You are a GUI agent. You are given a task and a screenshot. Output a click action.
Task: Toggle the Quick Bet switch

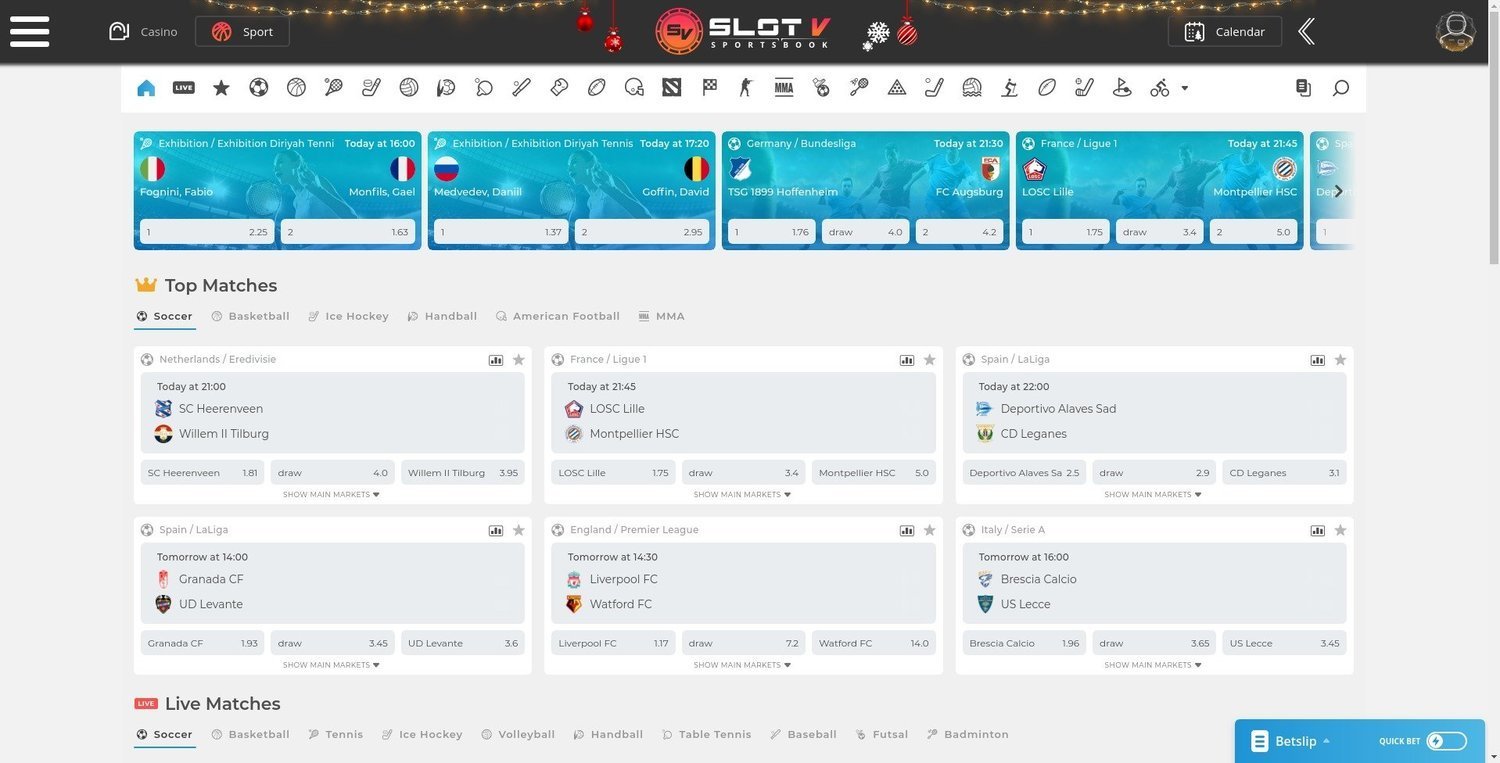tap(1447, 741)
